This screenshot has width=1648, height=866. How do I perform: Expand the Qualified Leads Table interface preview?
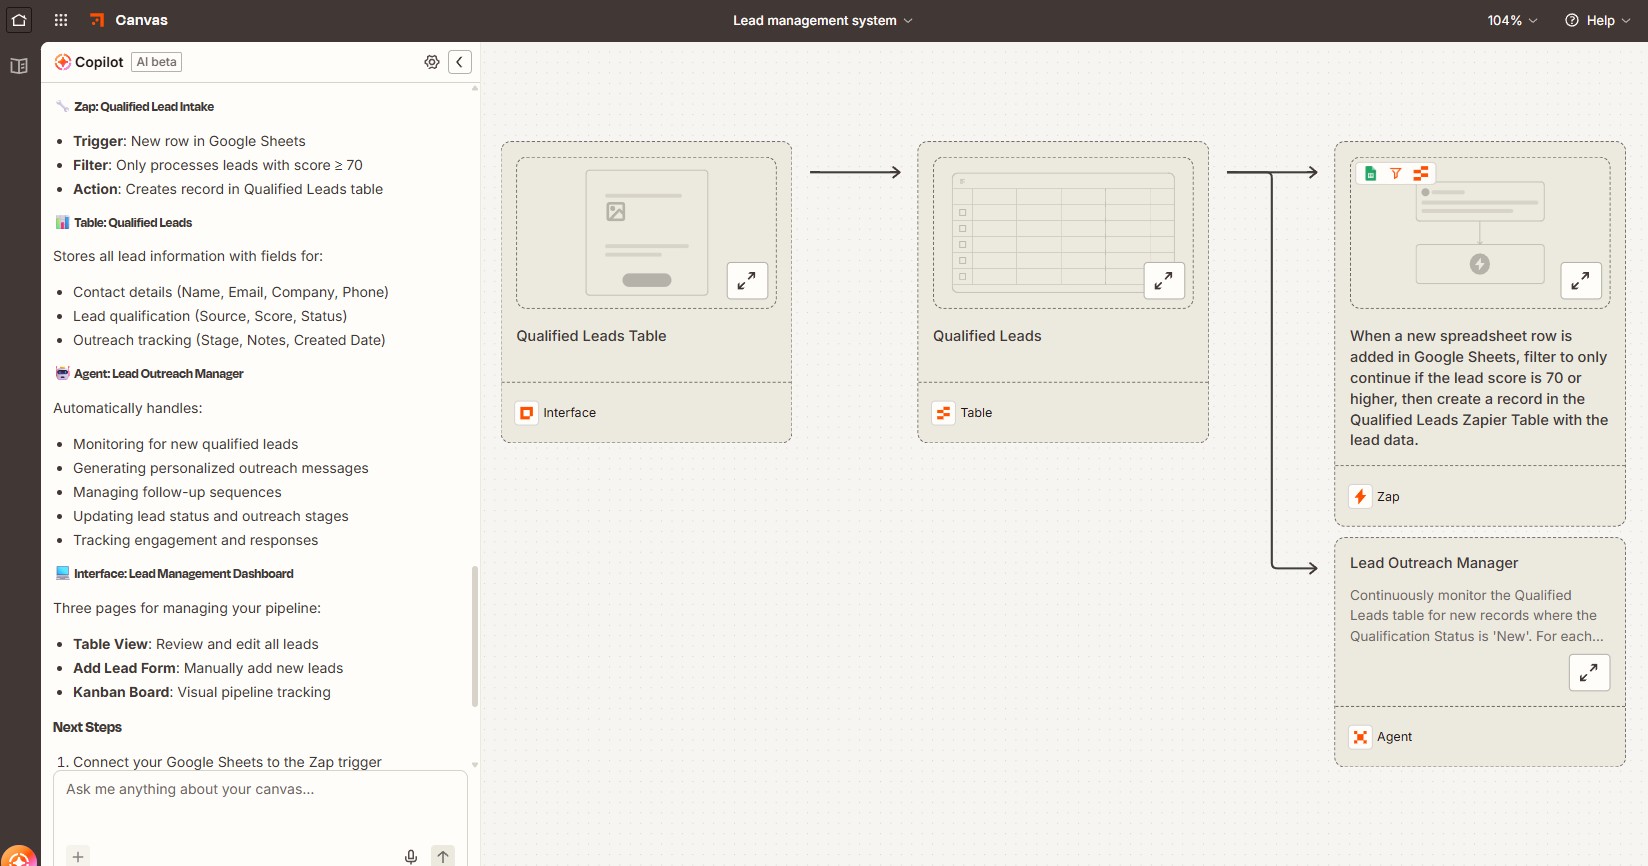(x=747, y=281)
